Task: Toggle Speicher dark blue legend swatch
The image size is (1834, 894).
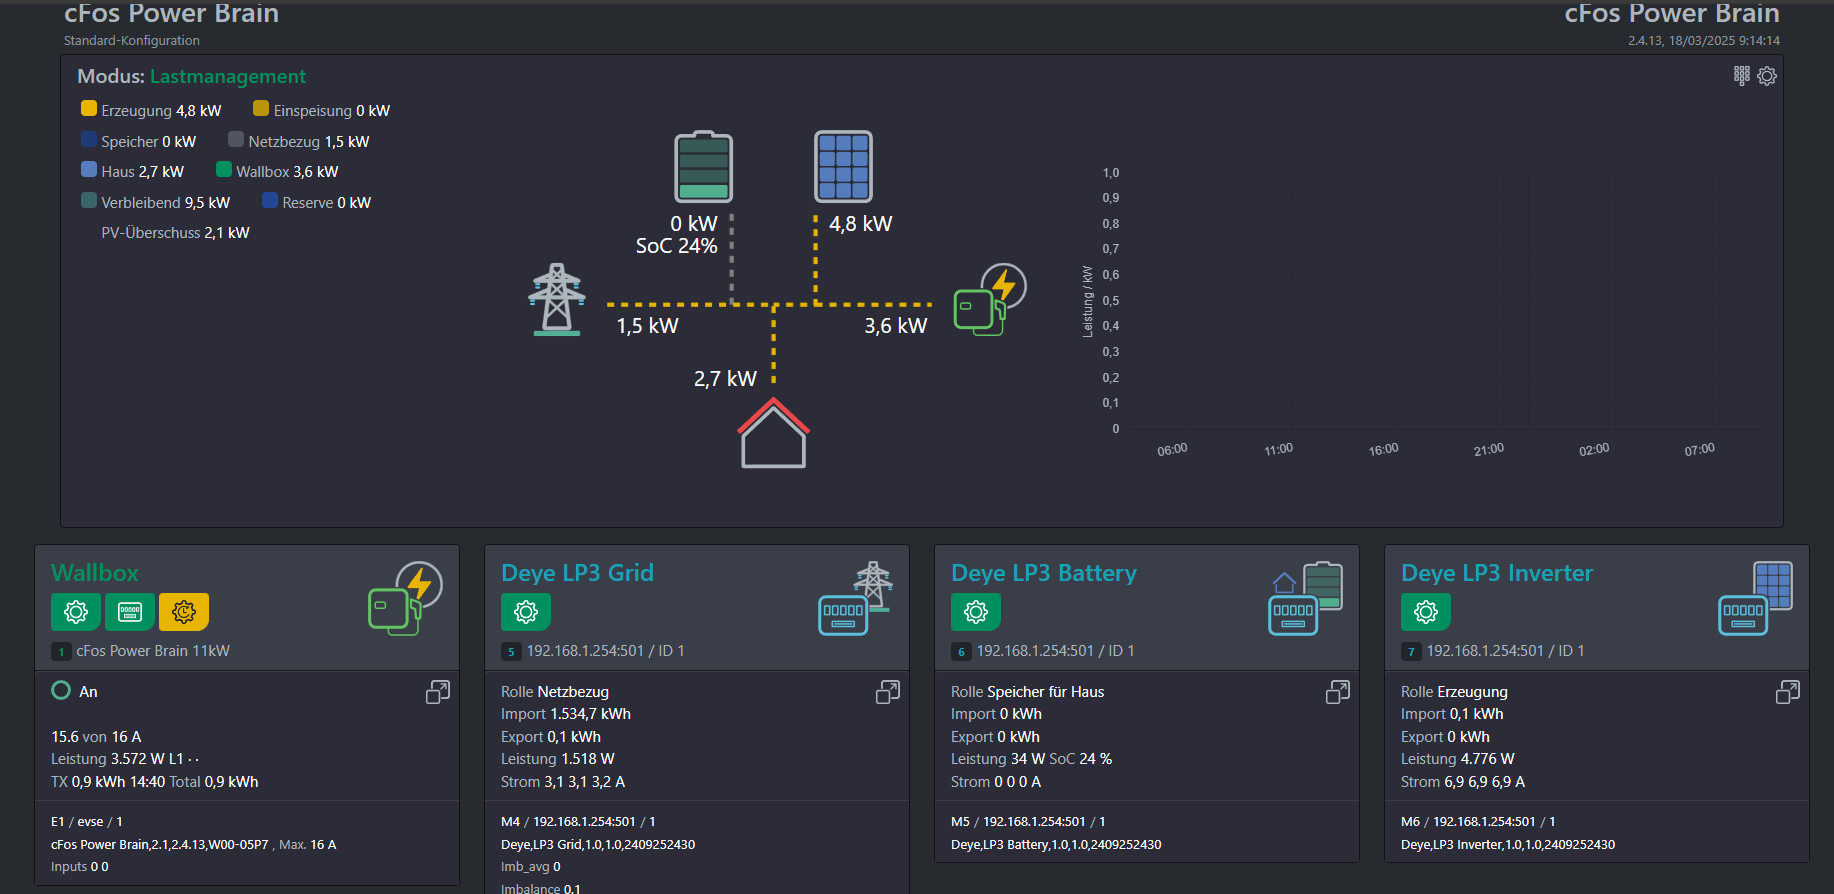Action: tap(89, 140)
